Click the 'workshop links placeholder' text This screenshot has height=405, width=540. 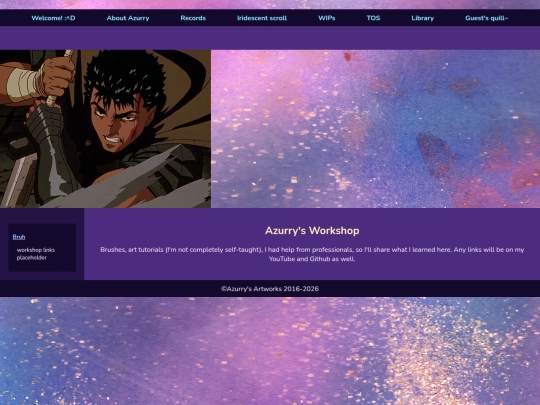click(x=36, y=254)
